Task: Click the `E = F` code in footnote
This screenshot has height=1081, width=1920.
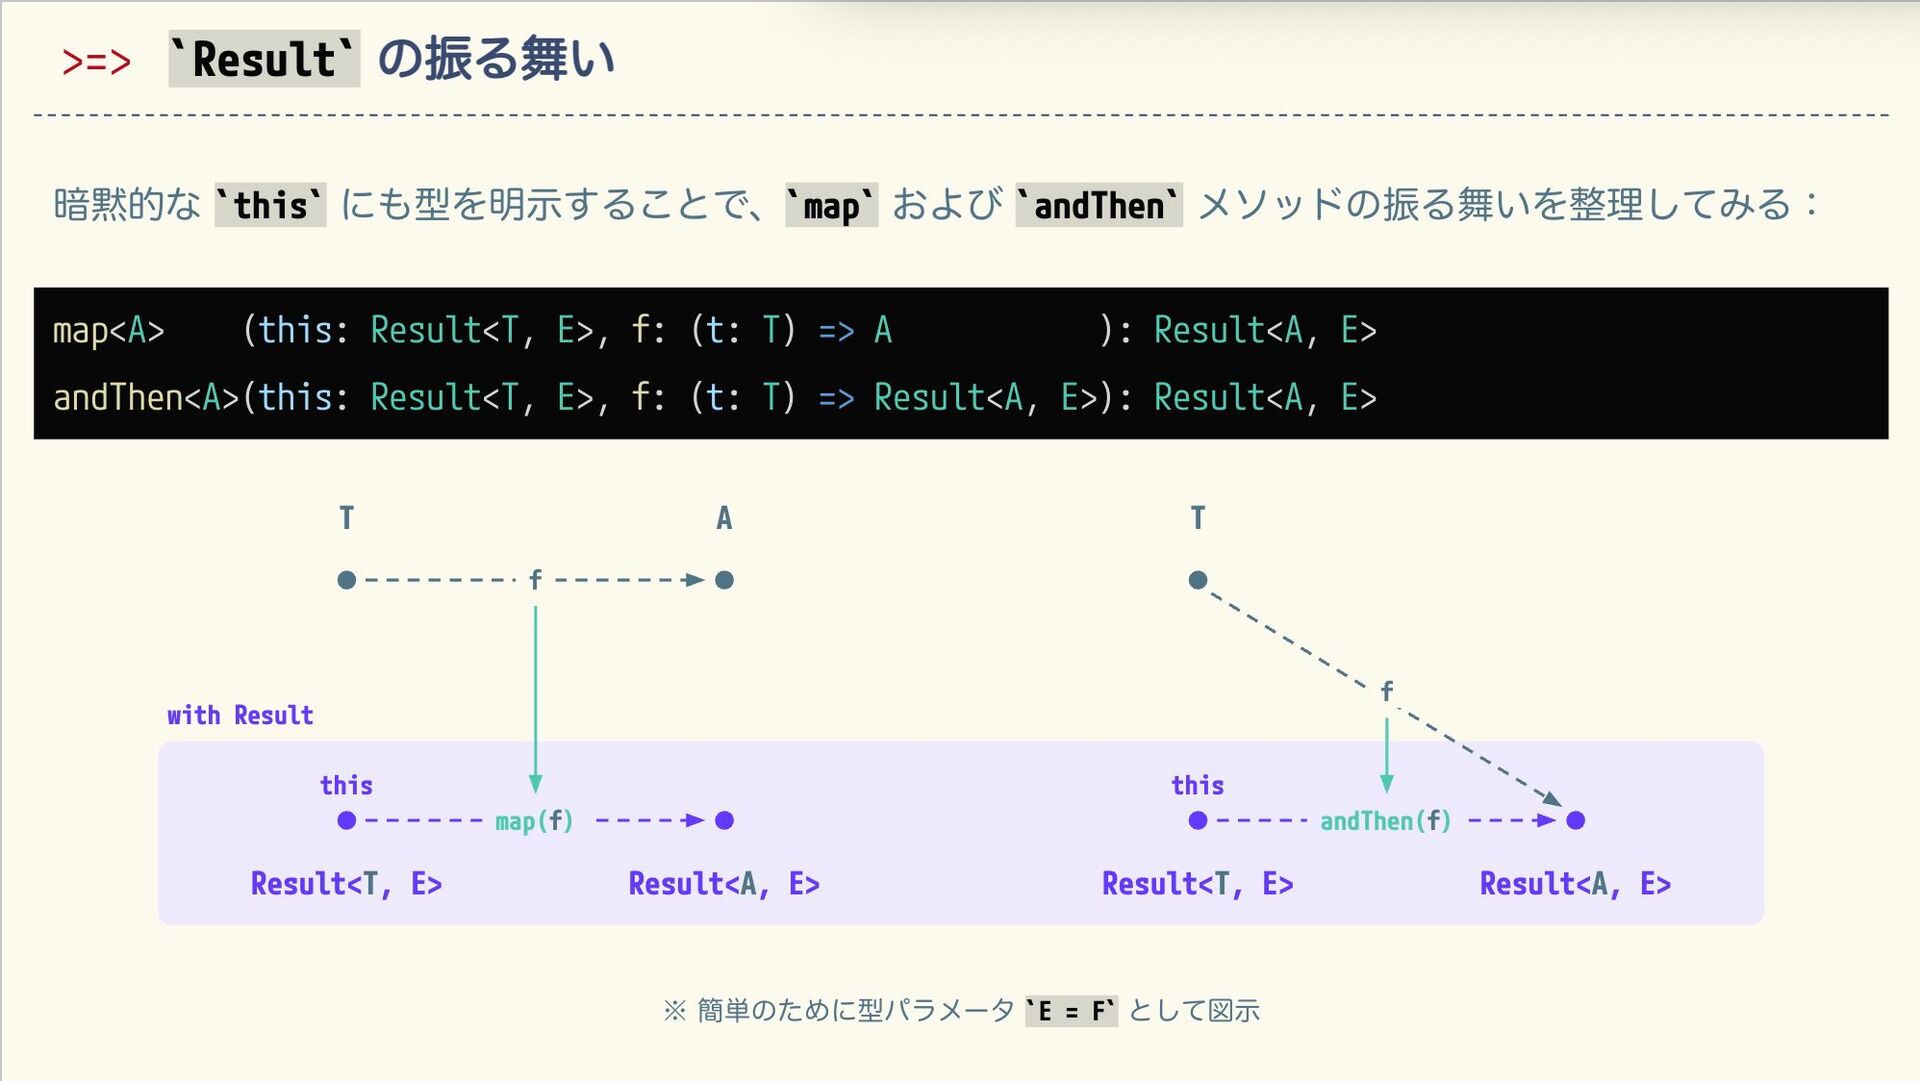Action: (1071, 1011)
